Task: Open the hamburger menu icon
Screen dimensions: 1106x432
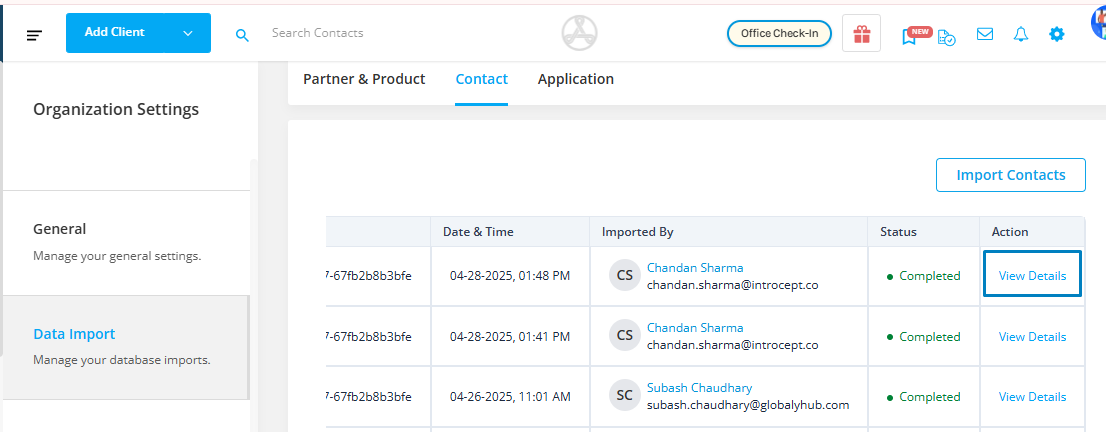Action: coord(35,35)
